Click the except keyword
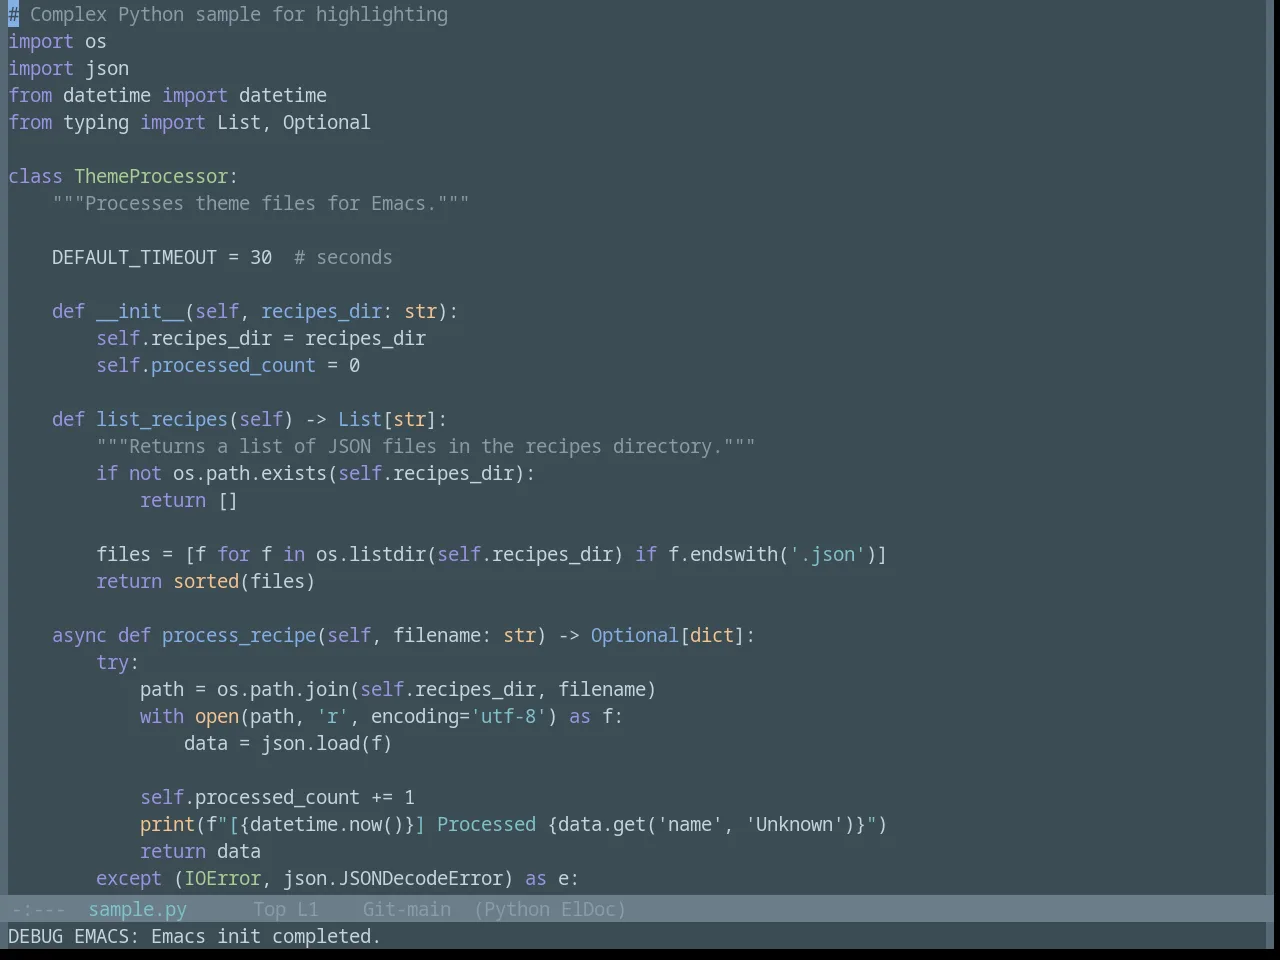The height and width of the screenshot is (960, 1280). tap(129, 878)
